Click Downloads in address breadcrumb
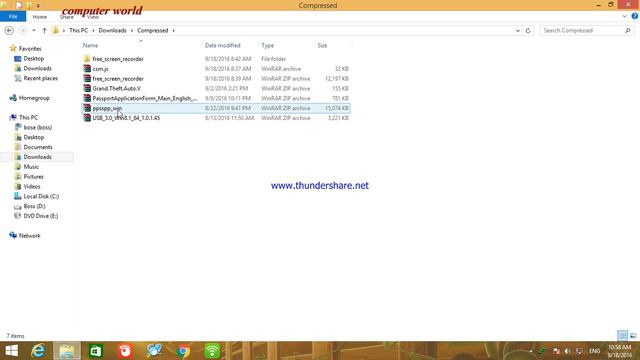The image size is (640, 360). pyautogui.click(x=112, y=31)
